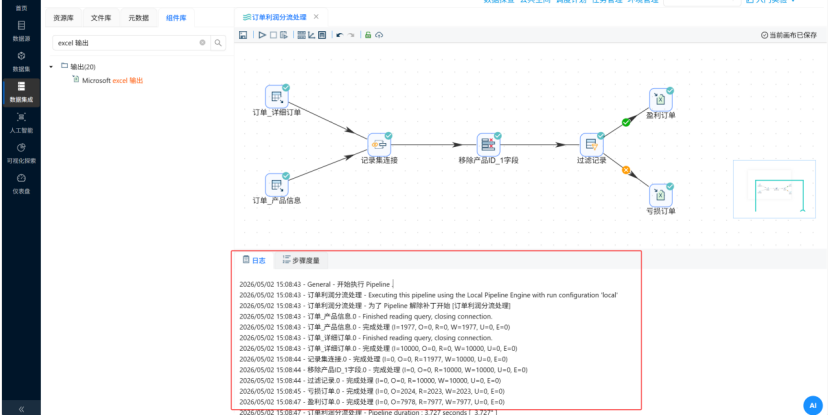Click log line '订单_详细订单.0 - 完成处理 (I=10000'

point(378,348)
